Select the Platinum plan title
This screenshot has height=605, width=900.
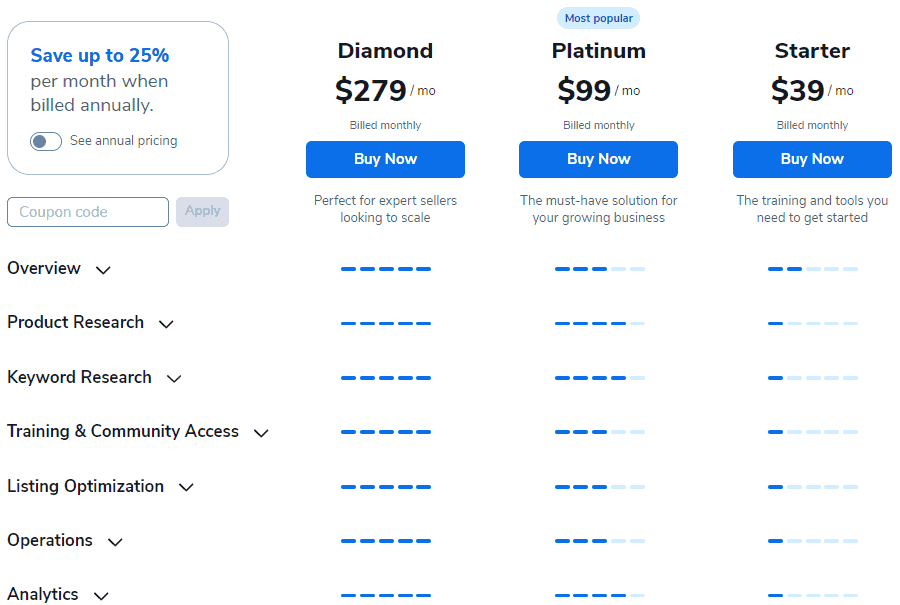tap(598, 51)
